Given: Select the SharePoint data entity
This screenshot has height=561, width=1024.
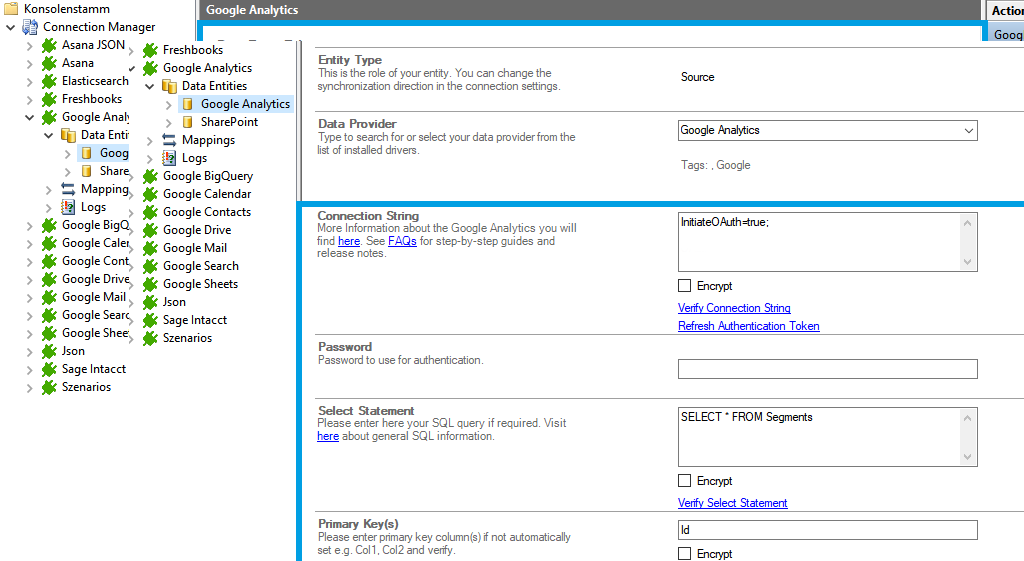Looking at the screenshot, I should tap(229, 122).
